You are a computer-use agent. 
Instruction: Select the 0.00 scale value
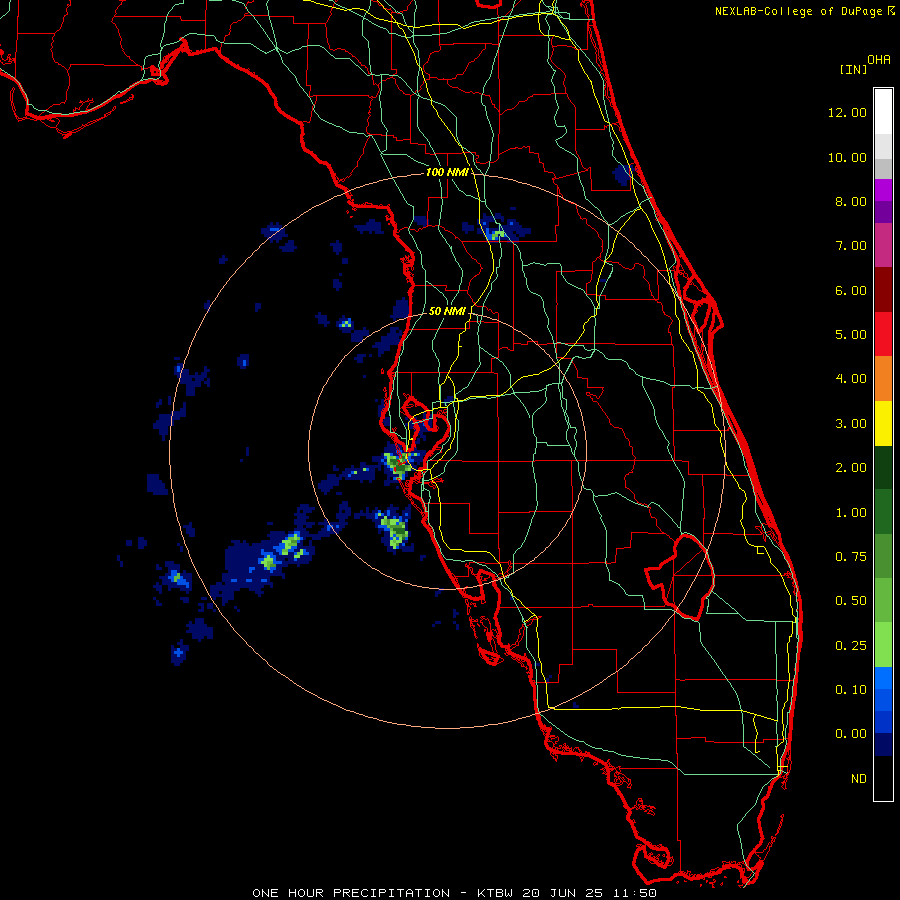pyautogui.click(x=851, y=734)
